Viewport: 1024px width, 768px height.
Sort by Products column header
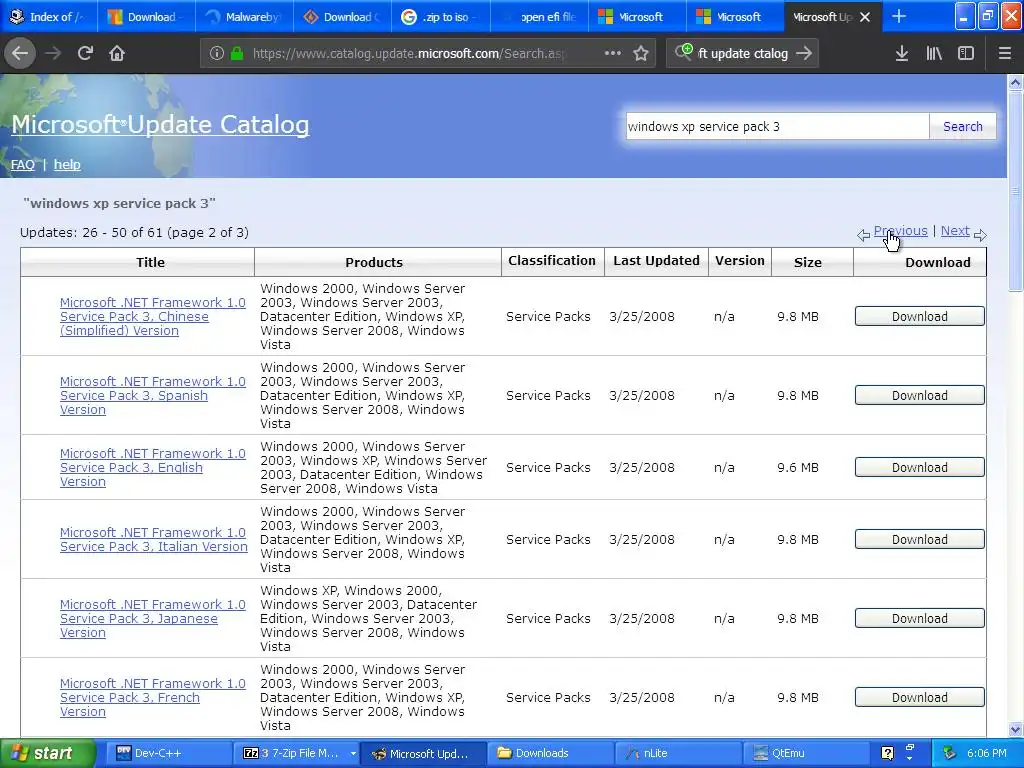(x=374, y=263)
